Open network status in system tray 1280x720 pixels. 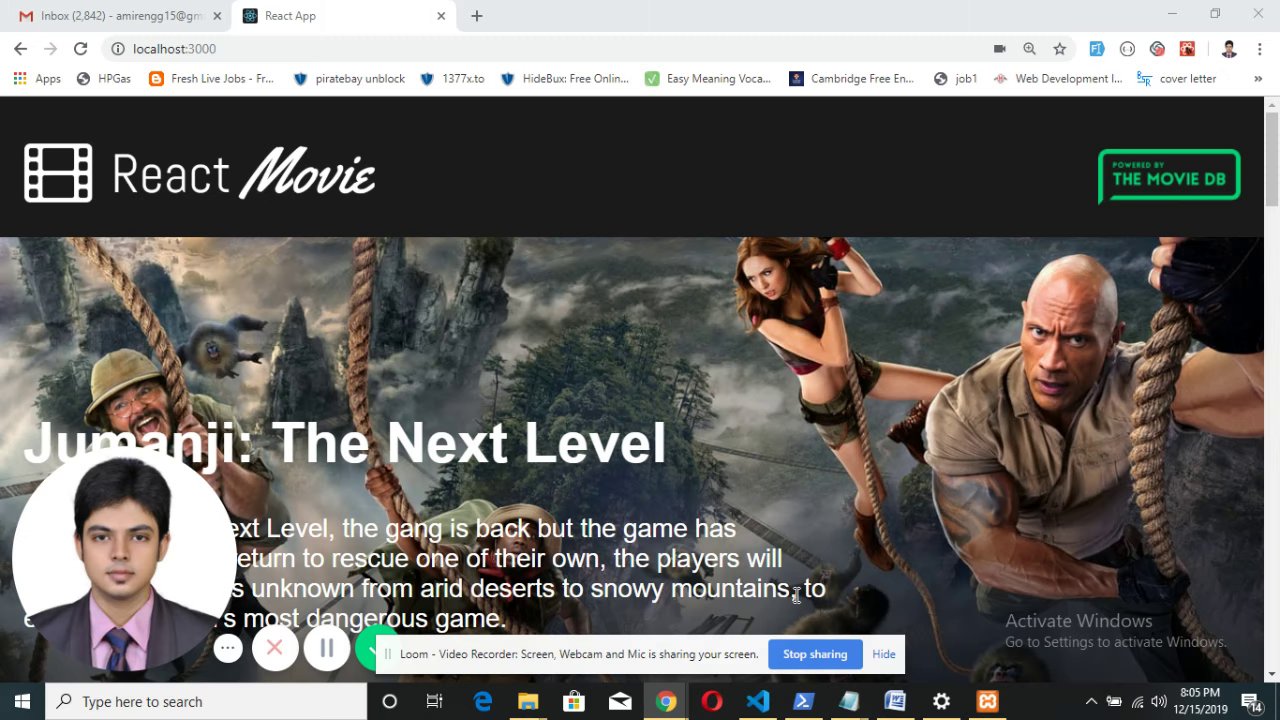click(1137, 701)
